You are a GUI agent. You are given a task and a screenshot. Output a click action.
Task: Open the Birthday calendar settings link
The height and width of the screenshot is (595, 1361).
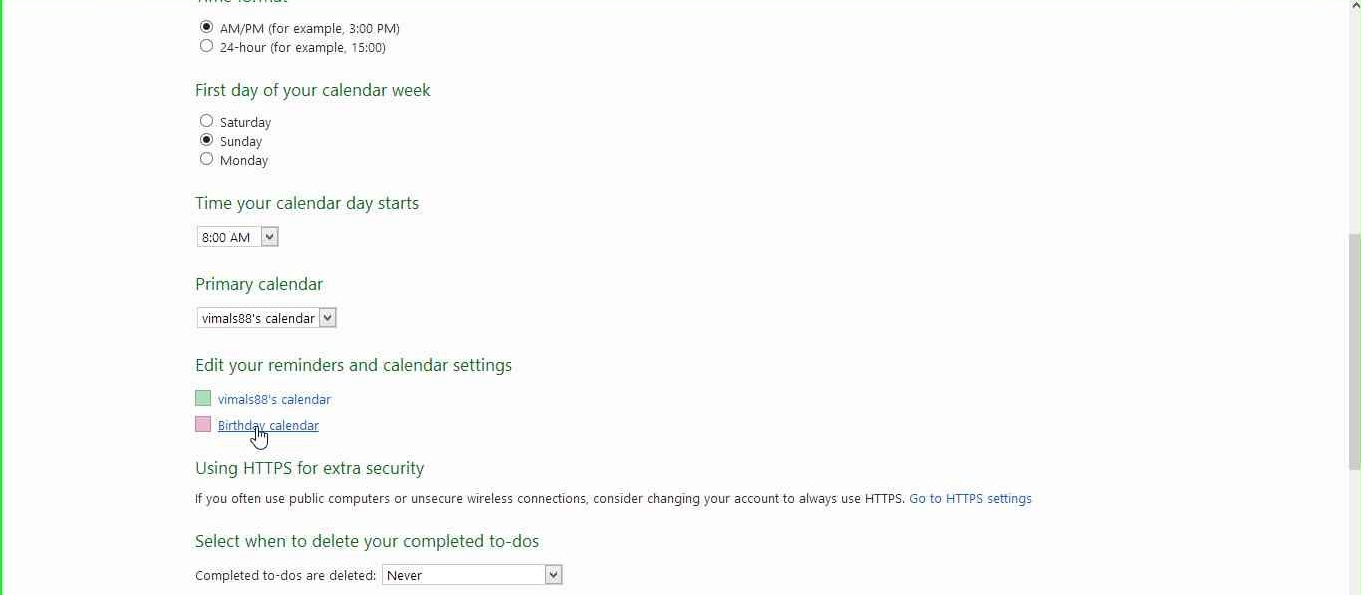268,425
